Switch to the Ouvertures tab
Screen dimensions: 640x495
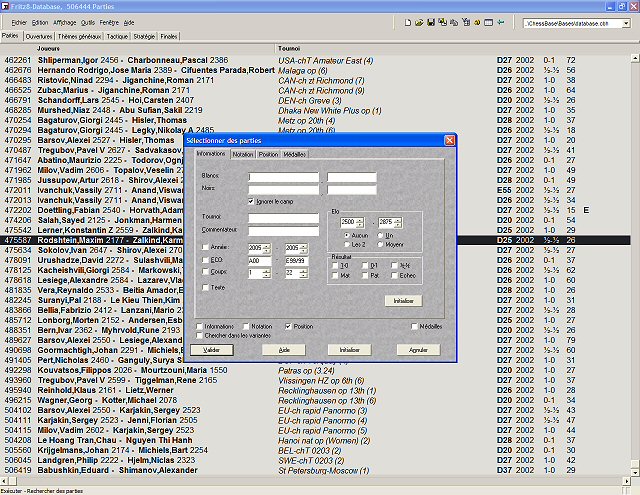point(40,35)
